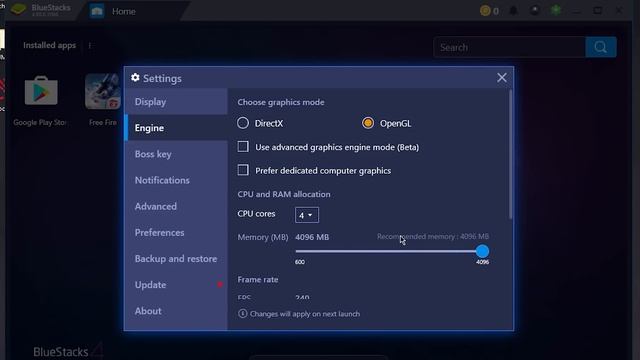Open the Installed apps options menu dots
The width and height of the screenshot is (640, 360).
point(90,45)
